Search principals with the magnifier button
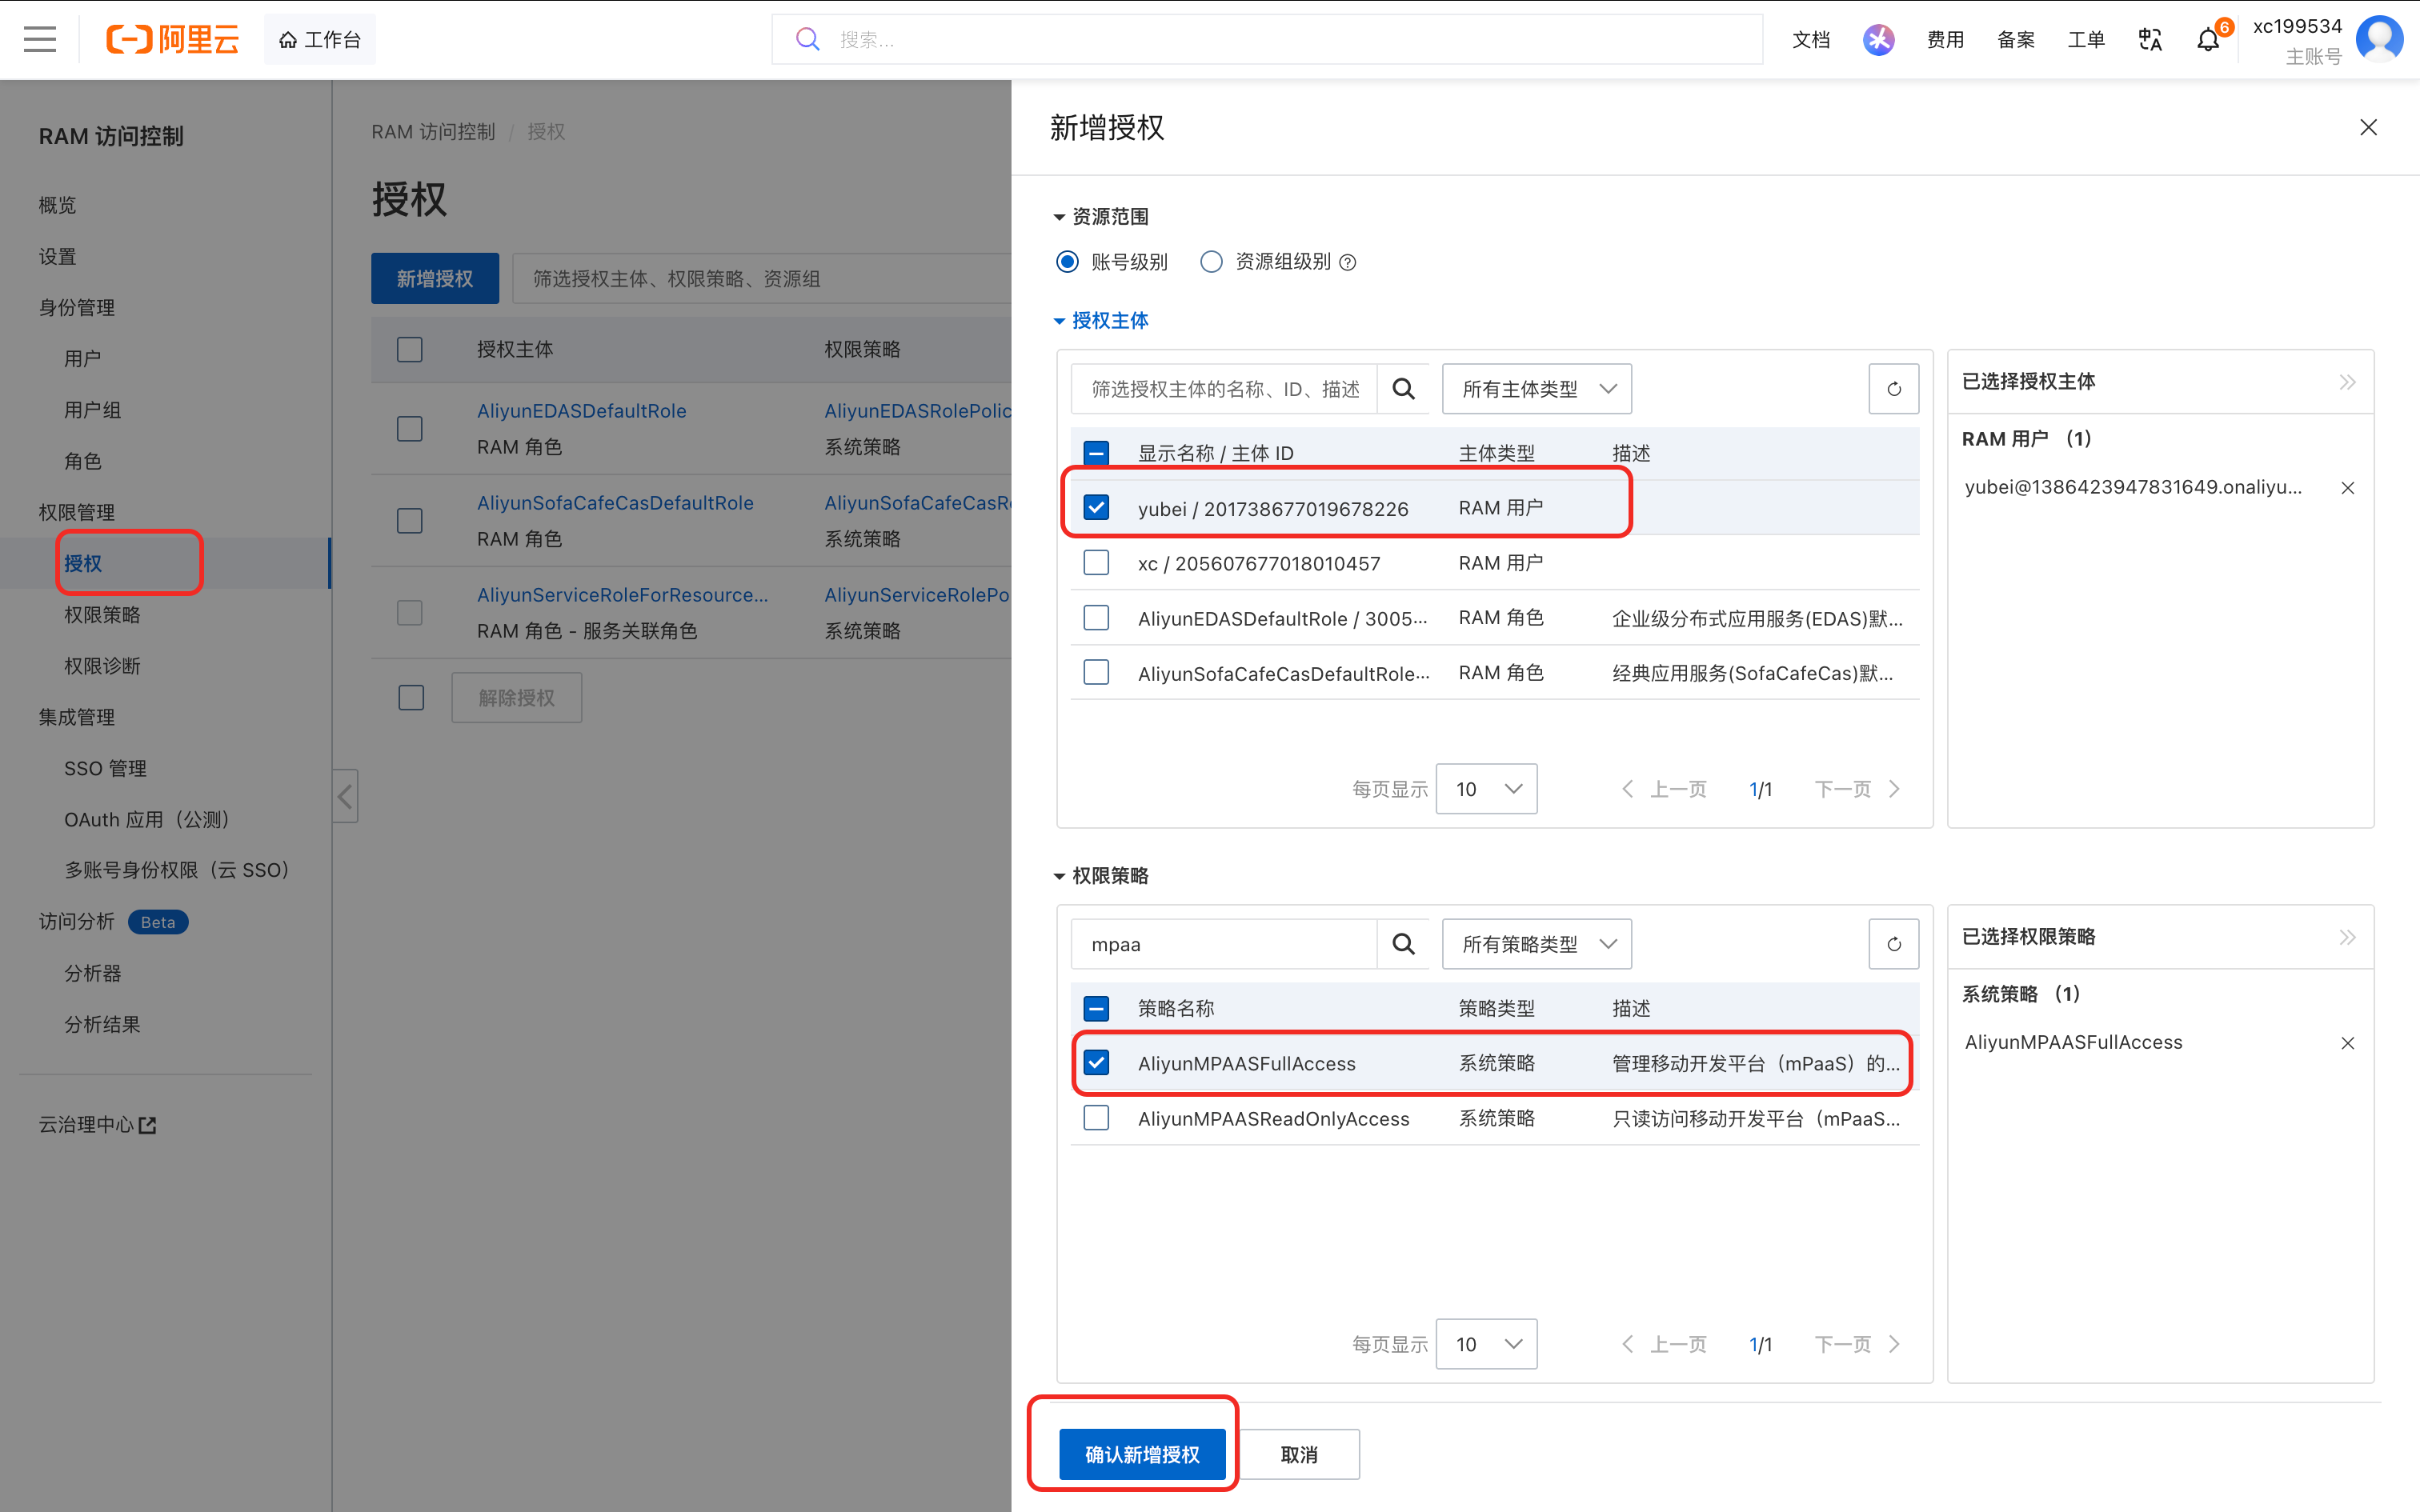The image size is (2420, 1512). click(1403, 389)
